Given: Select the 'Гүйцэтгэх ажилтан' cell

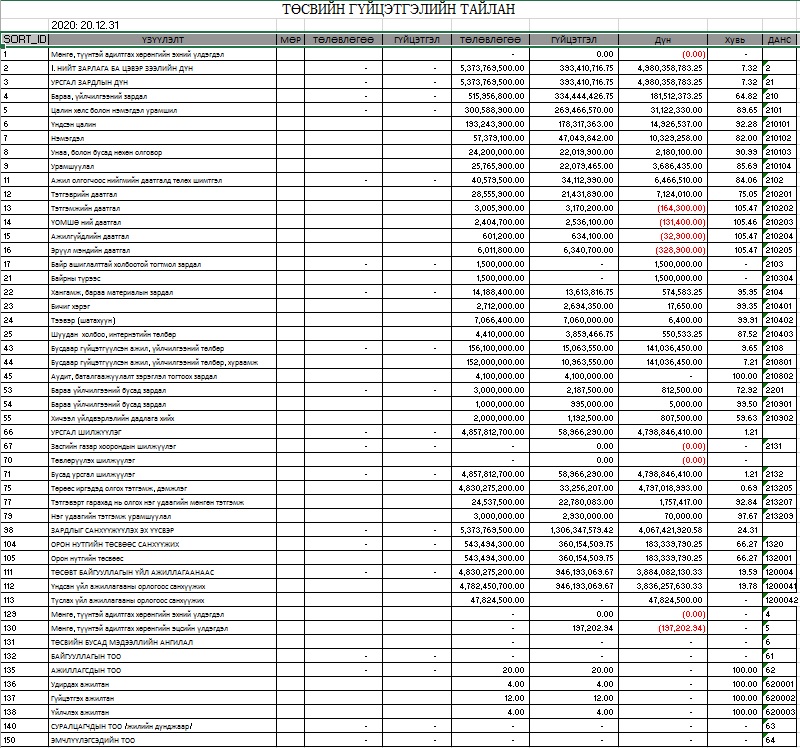Looking at the screenshot, I should click(82, 699).
